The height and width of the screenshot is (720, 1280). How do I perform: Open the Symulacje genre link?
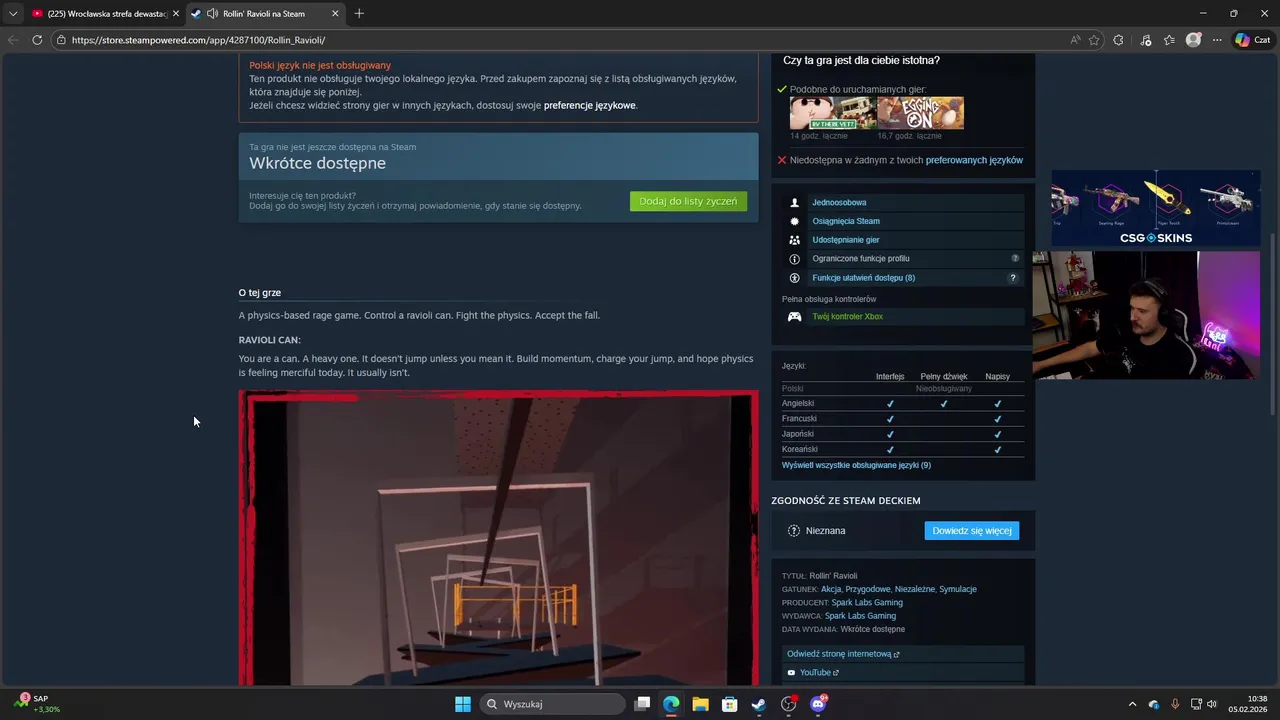[x=958, y=589]
